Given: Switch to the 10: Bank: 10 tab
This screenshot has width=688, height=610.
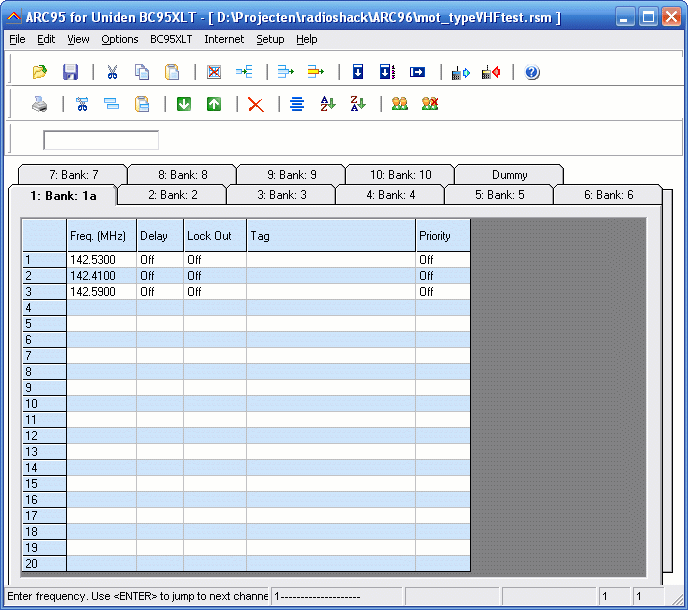Looking at the screenshot, I should [x=401, y=175].
